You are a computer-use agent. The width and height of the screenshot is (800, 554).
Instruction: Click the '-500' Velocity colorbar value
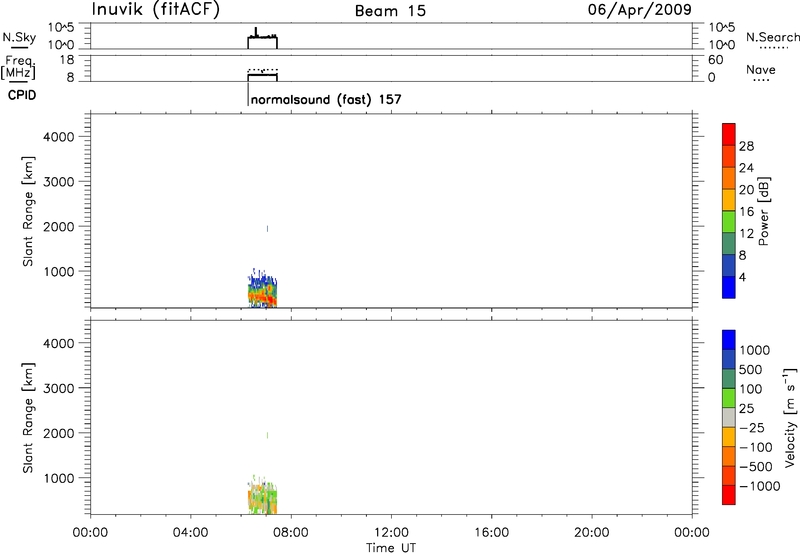(758, 466)
